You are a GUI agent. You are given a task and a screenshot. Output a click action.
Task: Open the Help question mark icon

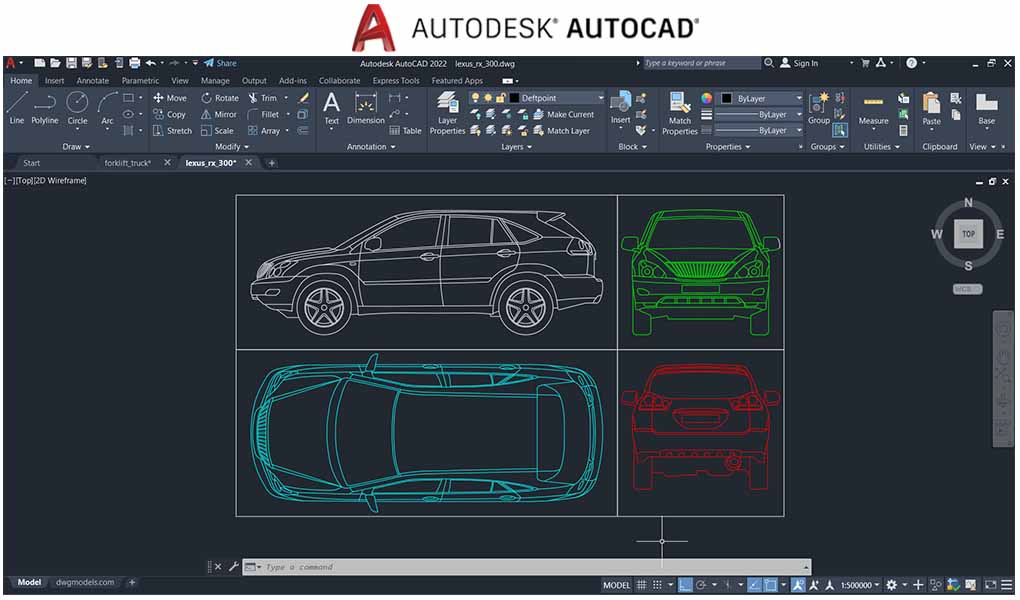point(911,63)
